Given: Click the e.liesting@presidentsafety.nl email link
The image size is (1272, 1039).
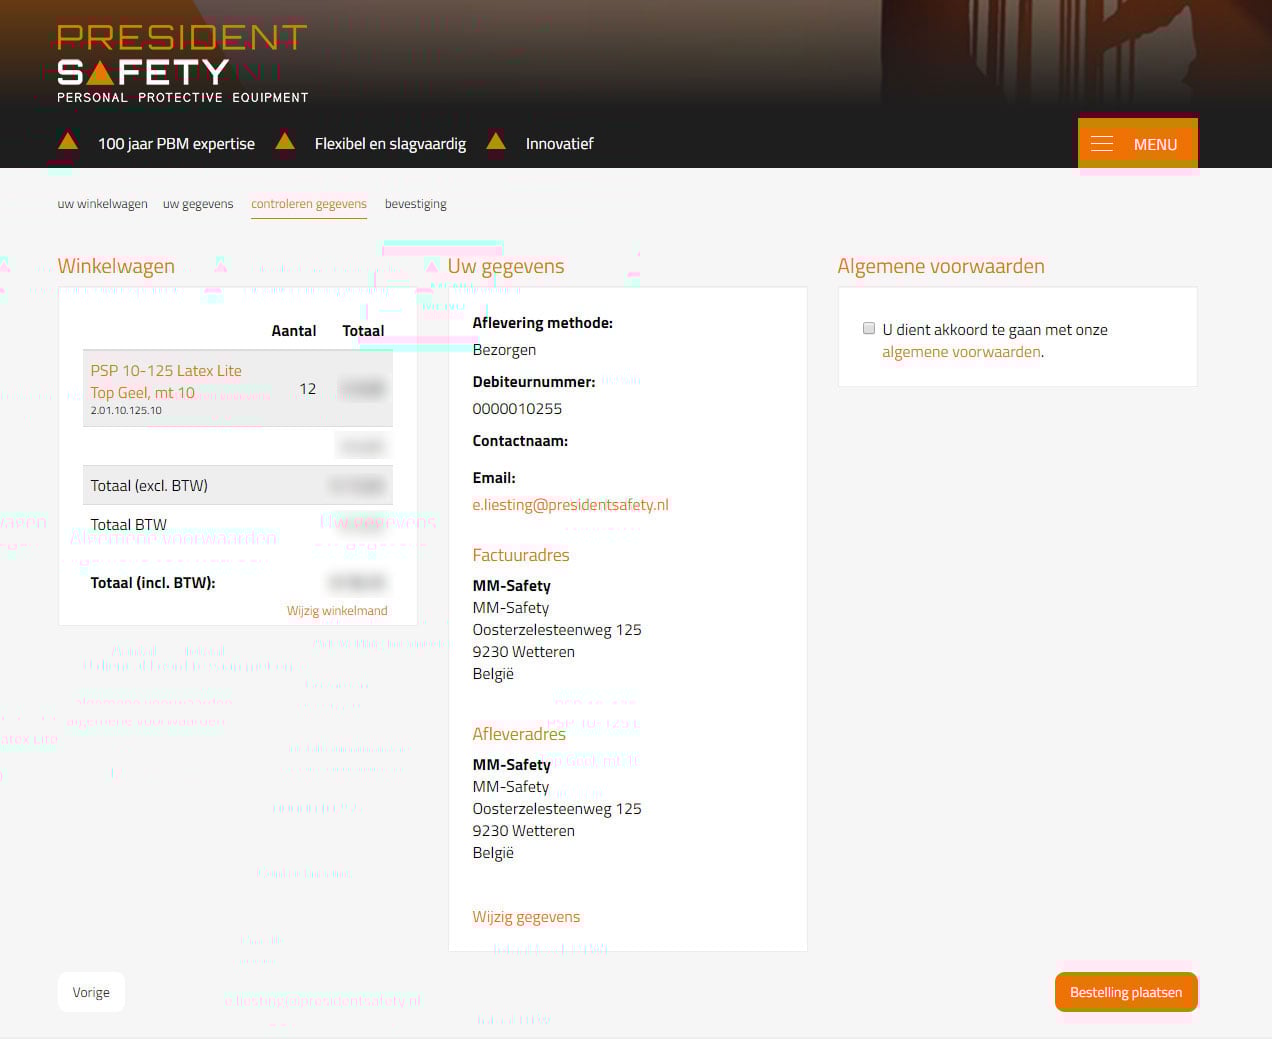Looking at the screenshot, I should pyautogui.click(x=570, y=505).
